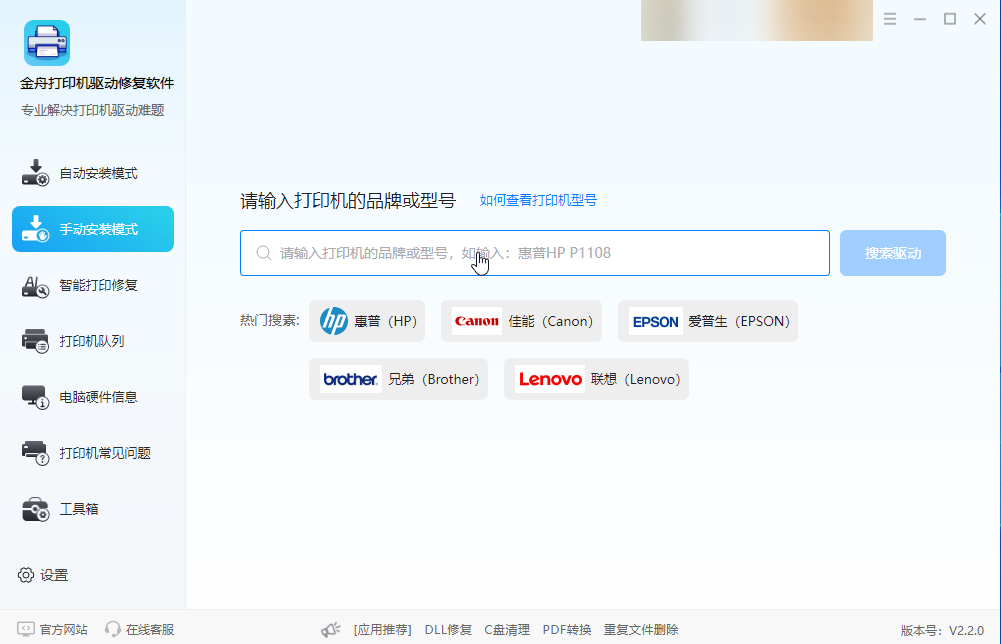
Task: Click the 在线客服 headset icon
Action: [112, 629]
